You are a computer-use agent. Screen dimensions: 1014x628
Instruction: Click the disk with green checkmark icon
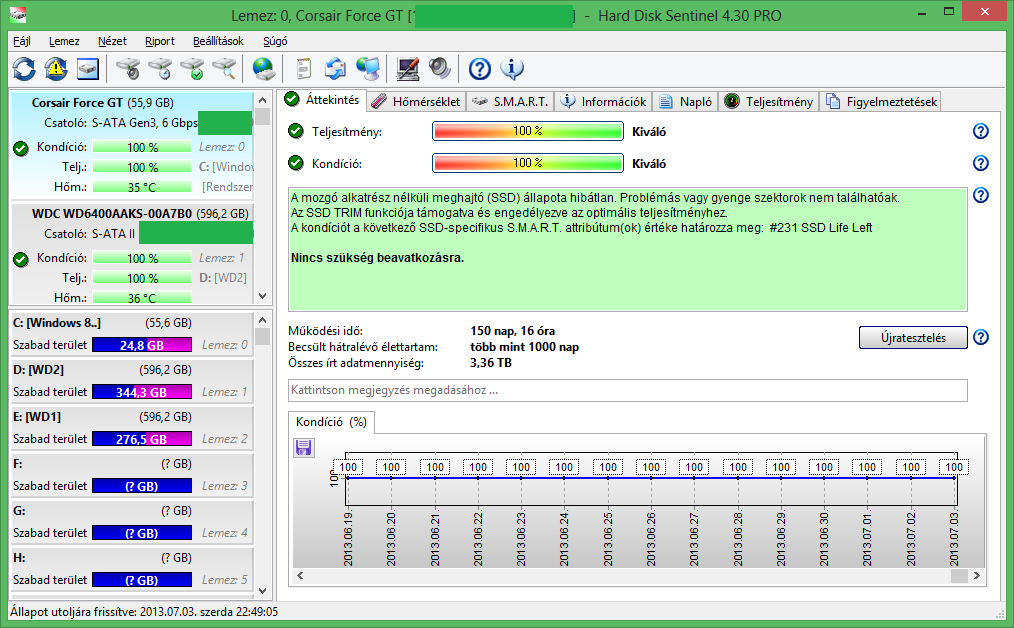(192, 69)
